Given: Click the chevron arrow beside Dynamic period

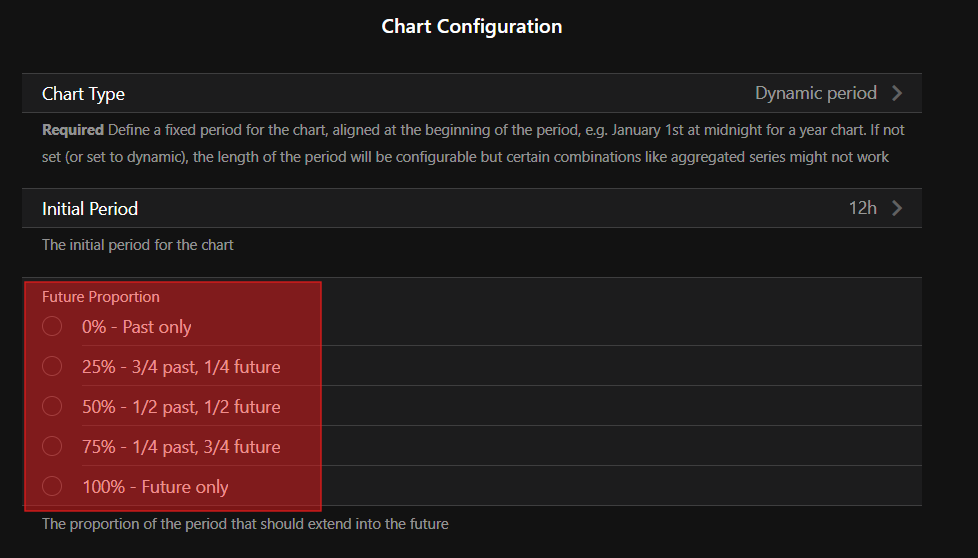Looking at the screenshot, I should point(897,93).
